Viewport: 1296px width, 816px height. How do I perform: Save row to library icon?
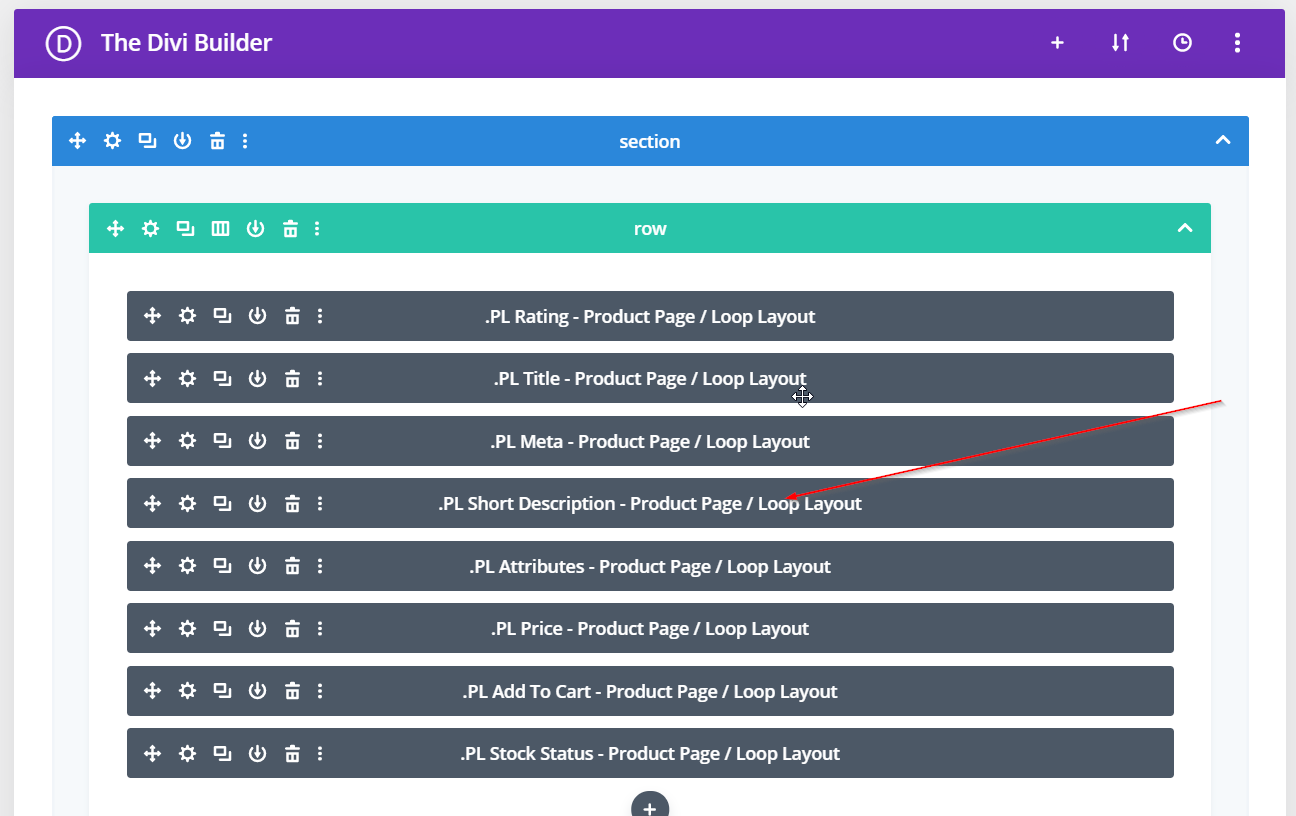tap(255, 229)
